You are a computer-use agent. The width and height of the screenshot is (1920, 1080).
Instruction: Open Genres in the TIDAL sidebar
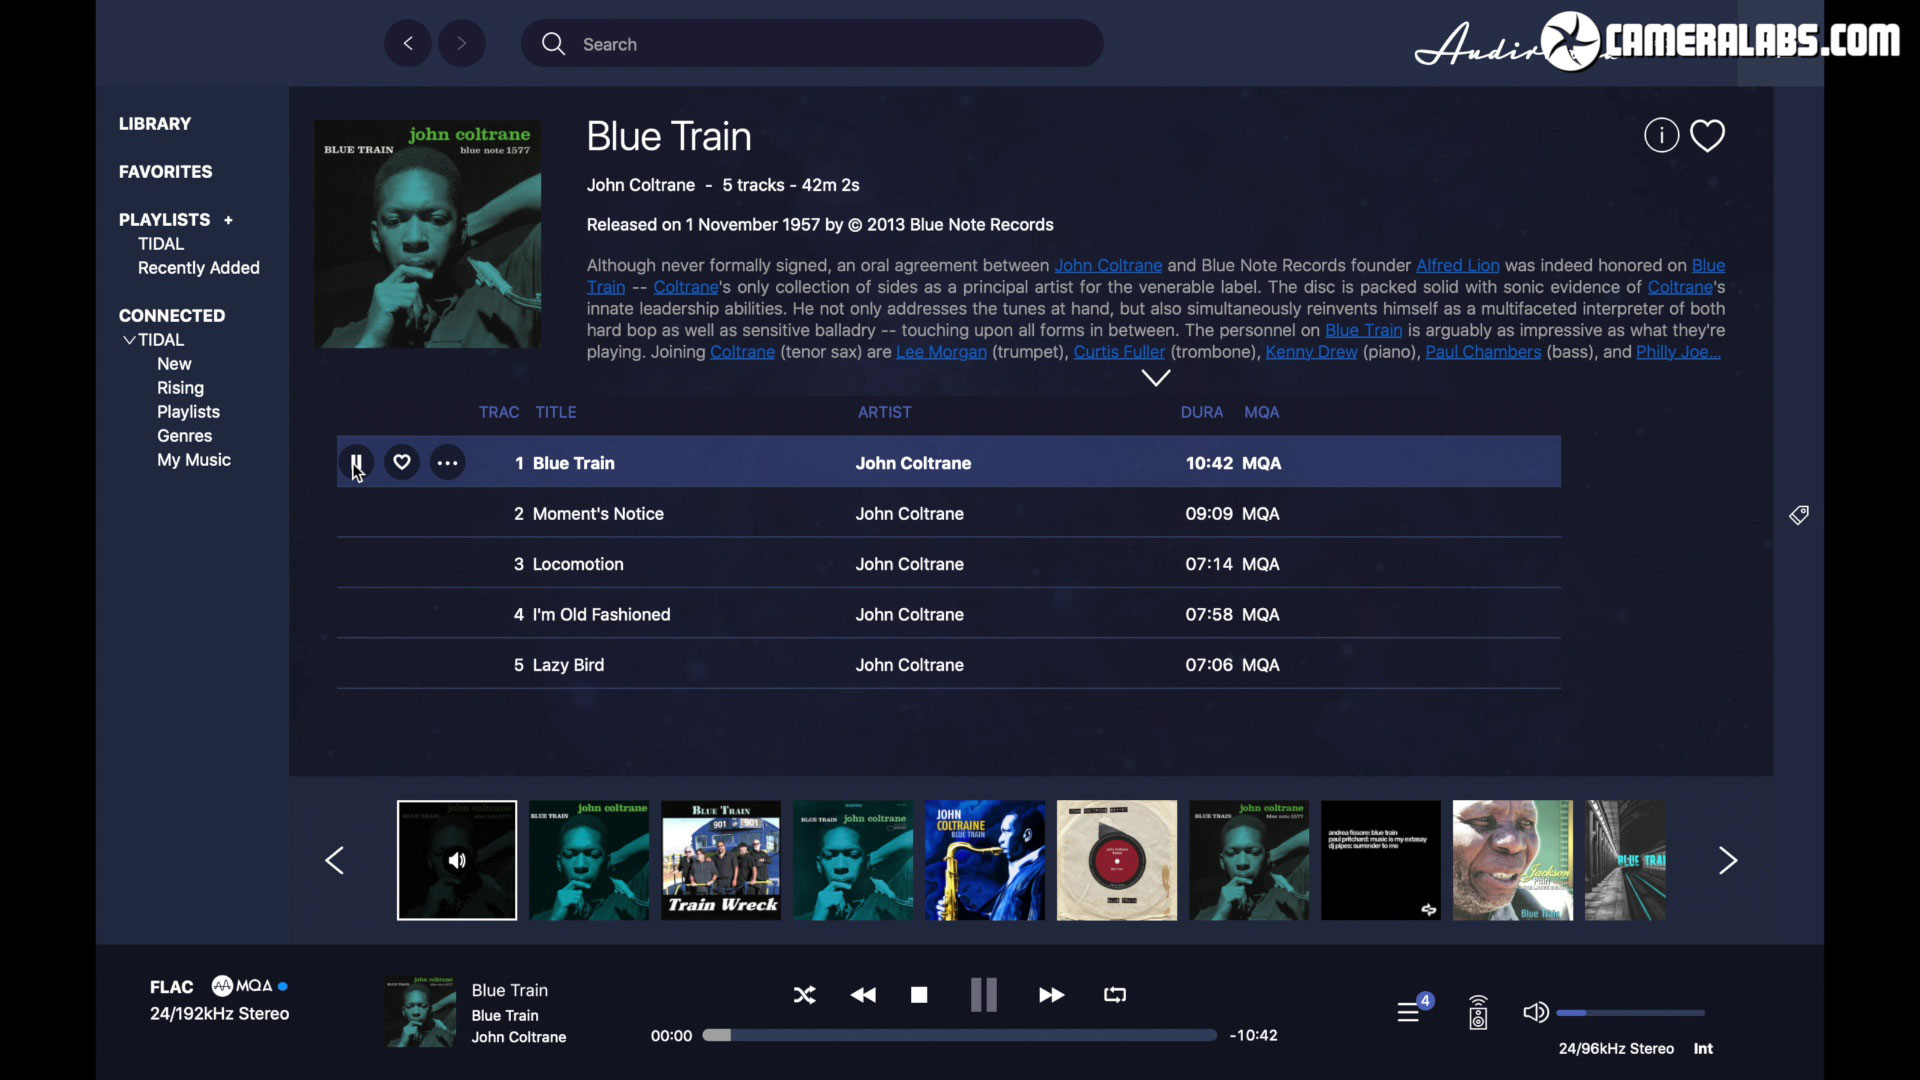(x=184, y=436)
